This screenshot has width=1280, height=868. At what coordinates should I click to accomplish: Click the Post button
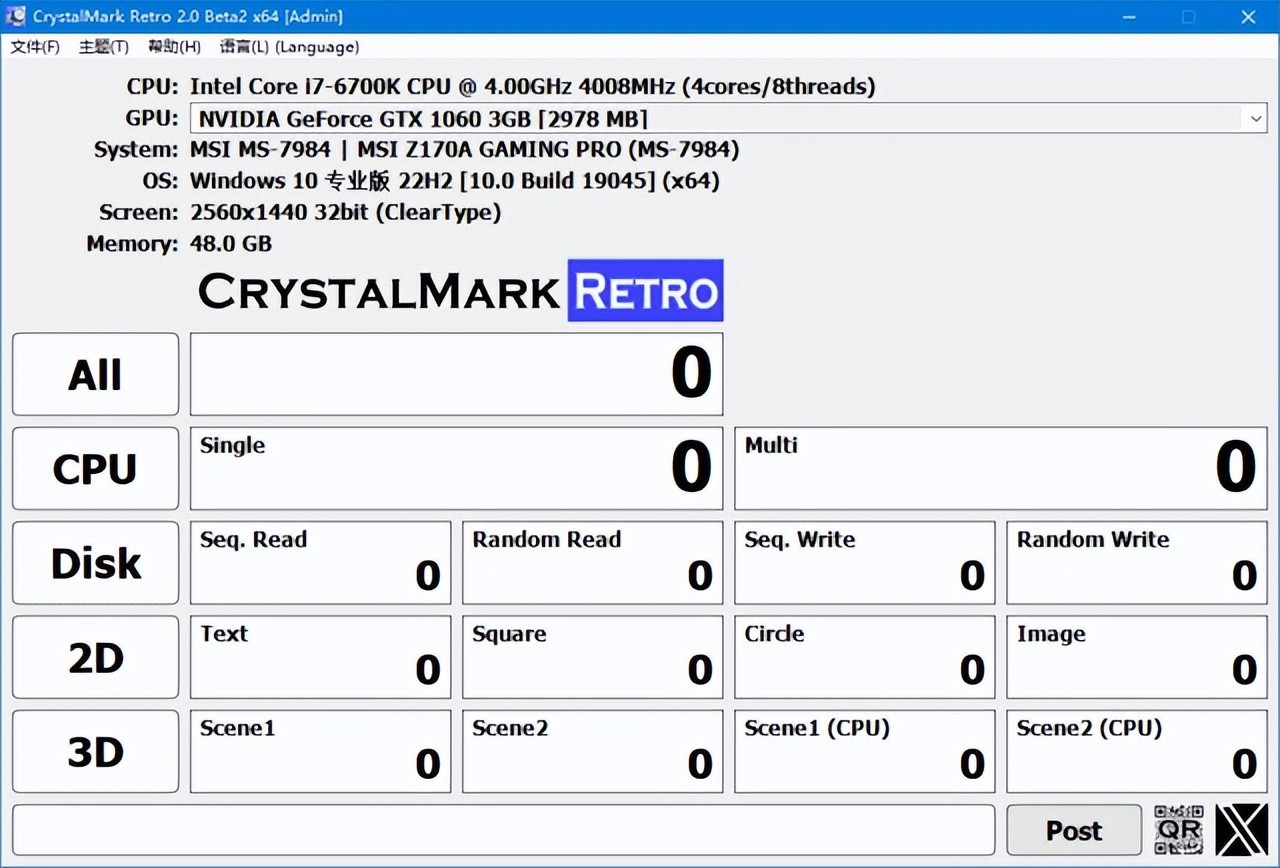click(1074, 829)
